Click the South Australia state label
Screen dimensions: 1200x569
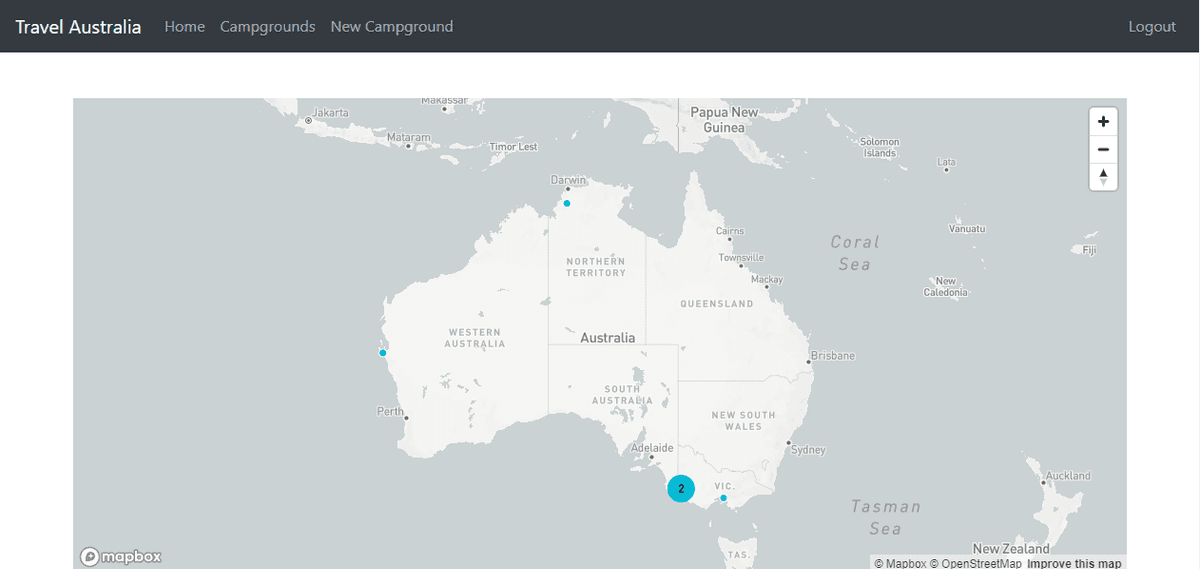click(x=622, y=395)
